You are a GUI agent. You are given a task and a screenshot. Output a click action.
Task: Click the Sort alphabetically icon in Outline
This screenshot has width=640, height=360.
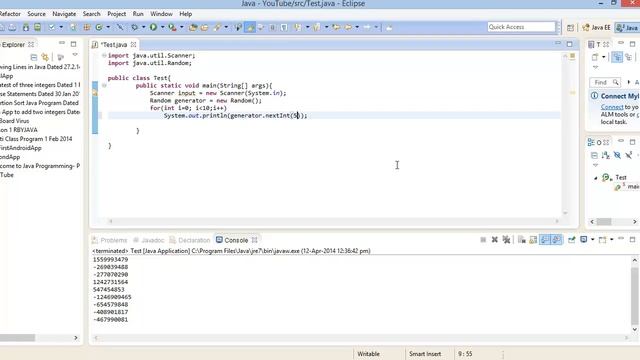click(x=605, y=155)
